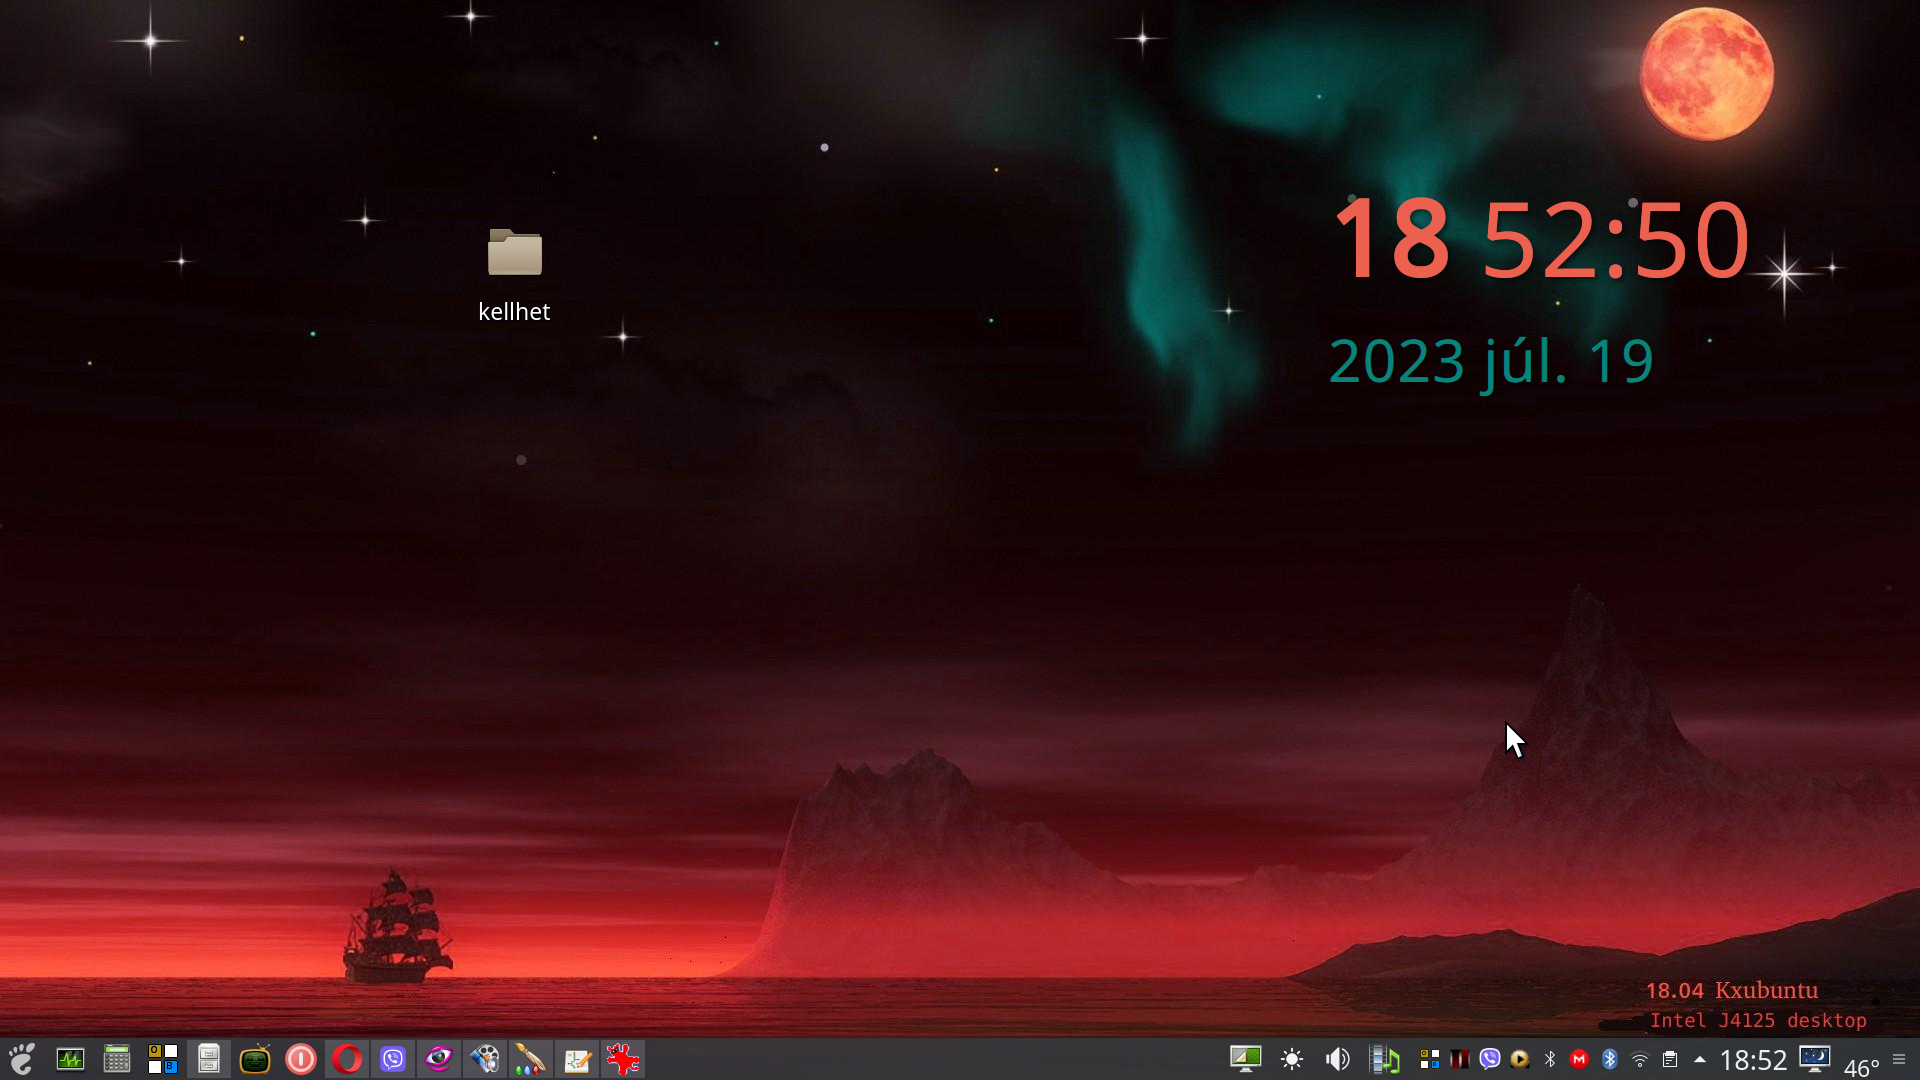
Task: Open the red MEGA tray icon
Action: coord(1579,1059)
